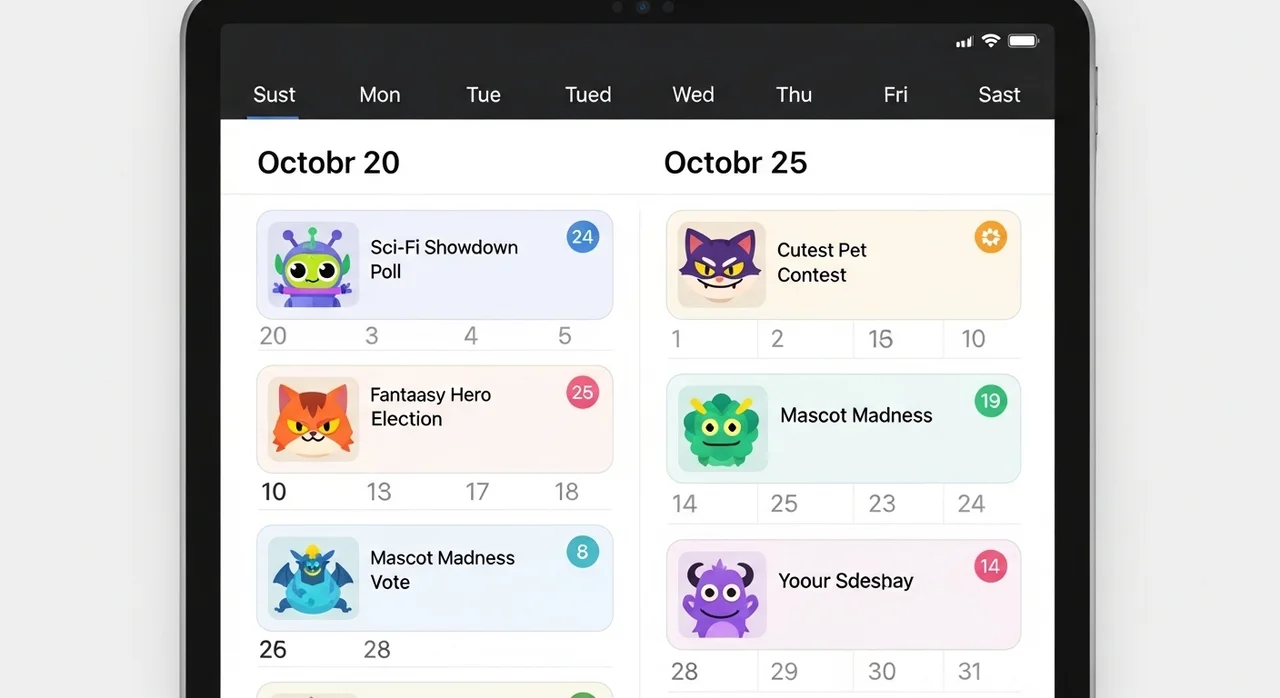Select day 17 under Fantaasy Hero Election
The height and width of the screenshot is (698, 1280).
pyautogui.click(x=477, y=492)
